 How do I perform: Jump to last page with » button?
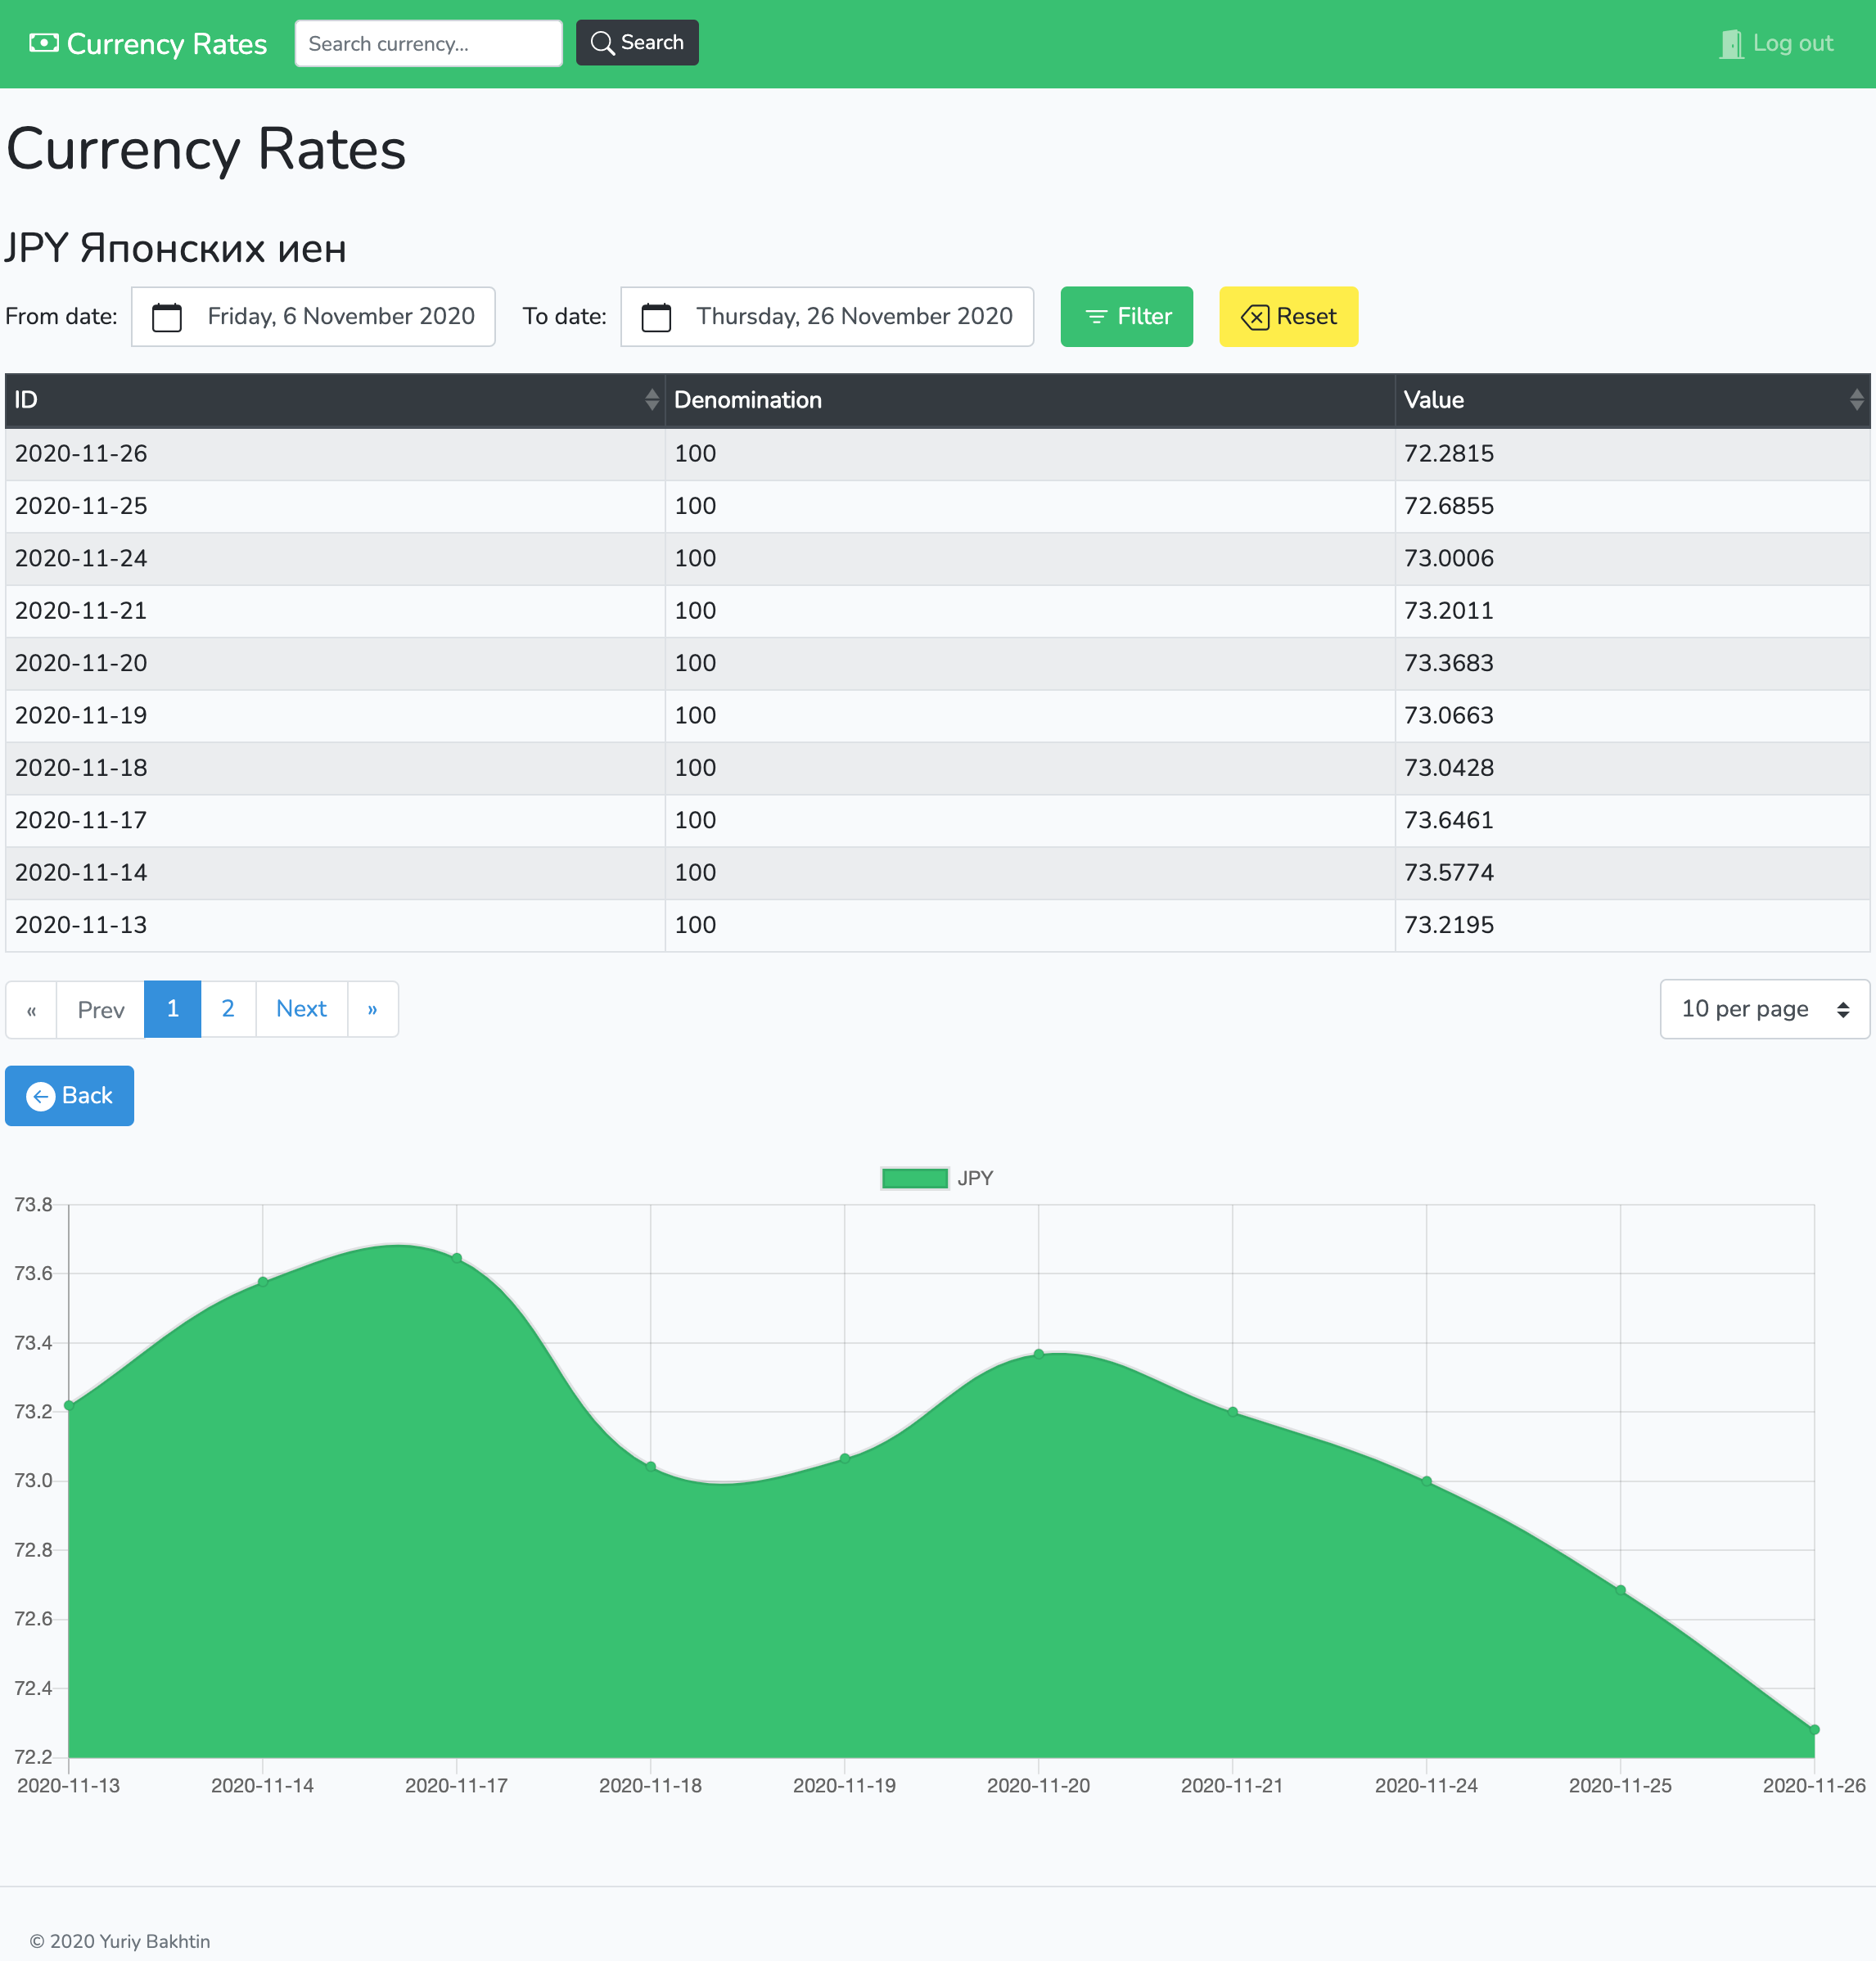(372, 1009)
